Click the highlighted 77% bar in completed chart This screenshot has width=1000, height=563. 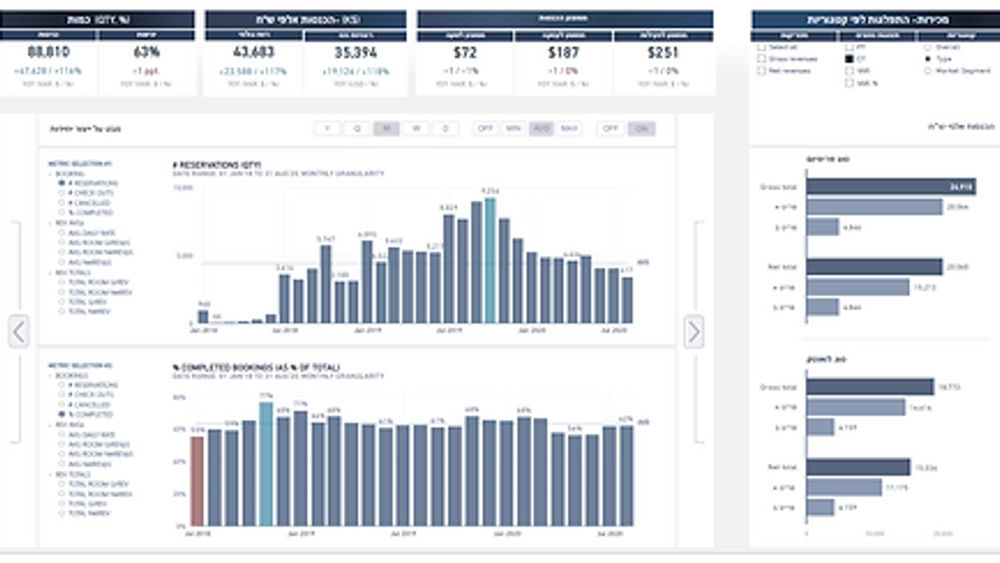266,464
